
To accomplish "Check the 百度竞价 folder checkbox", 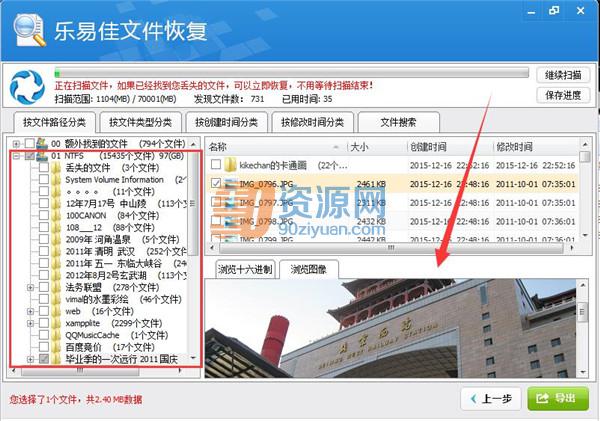I will [44, 347].
